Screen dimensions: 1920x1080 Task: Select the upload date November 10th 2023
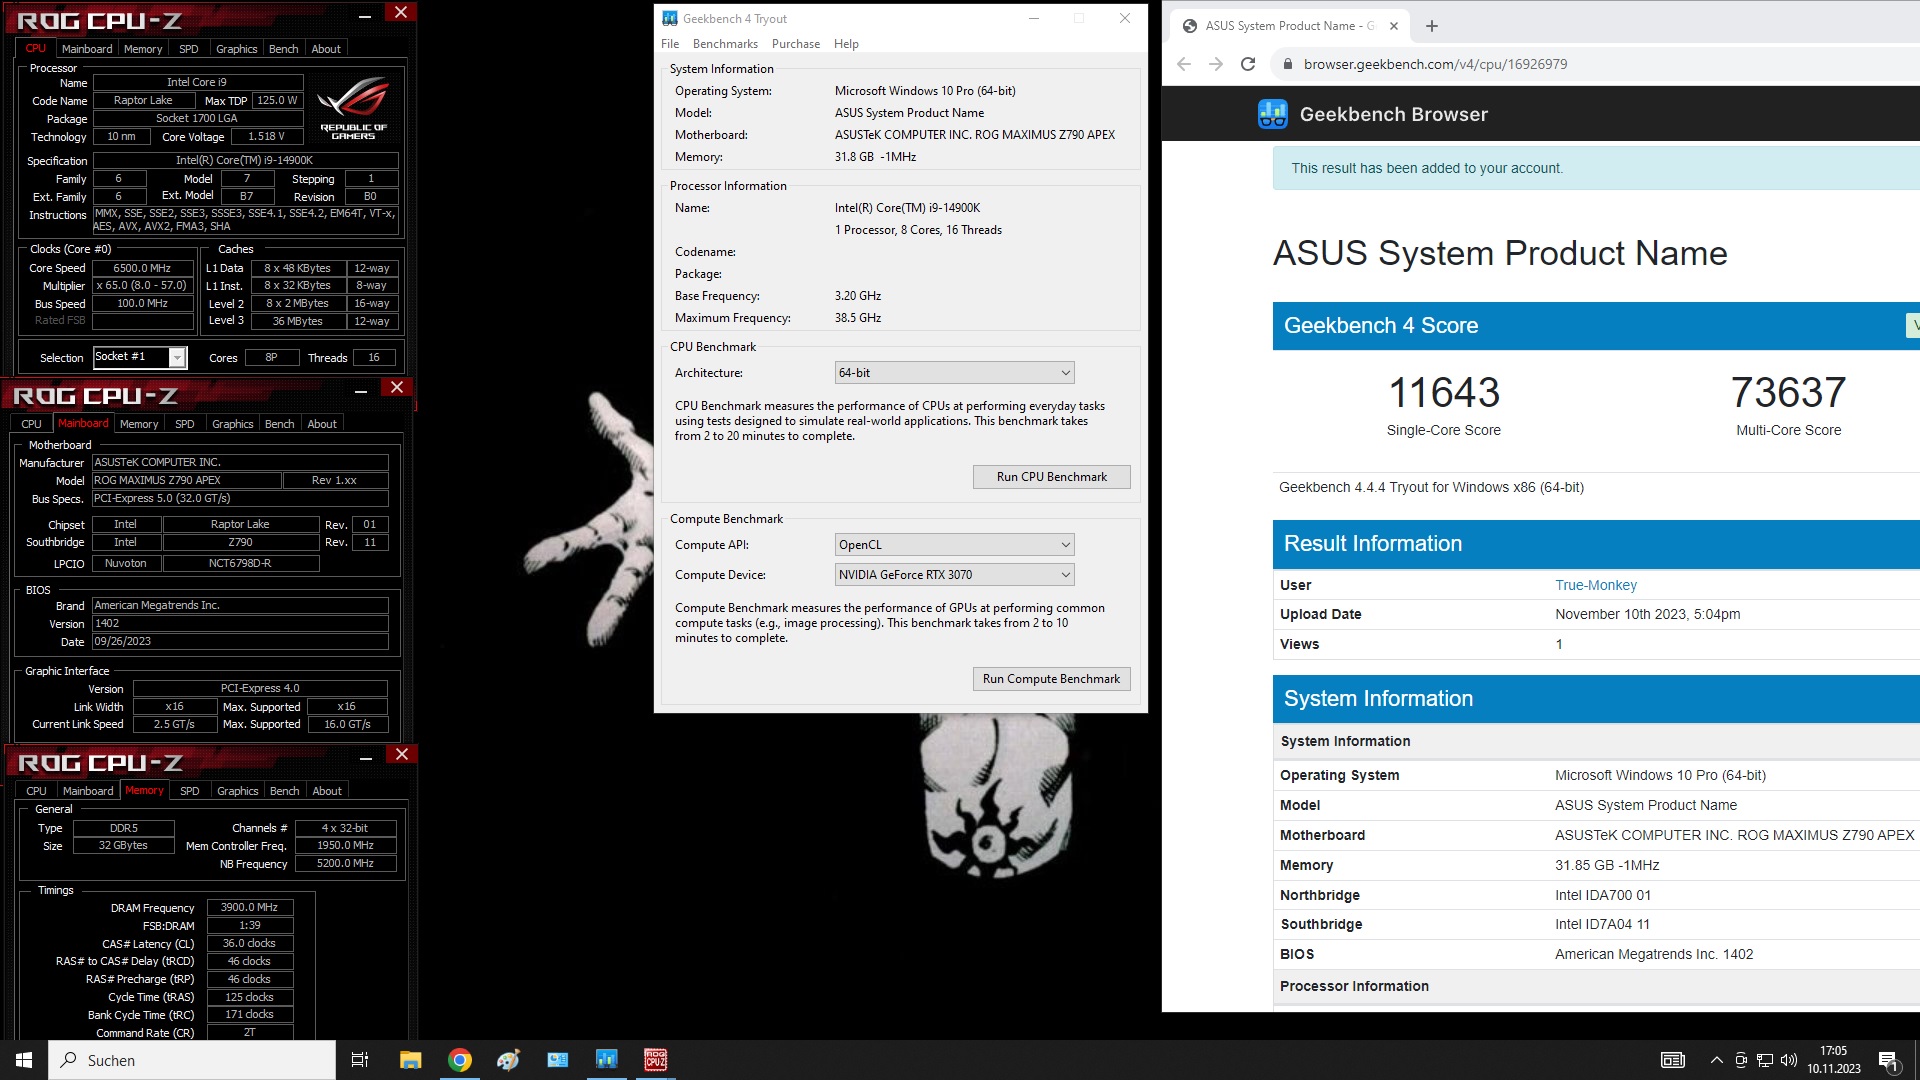click(x=1648, y=614)
